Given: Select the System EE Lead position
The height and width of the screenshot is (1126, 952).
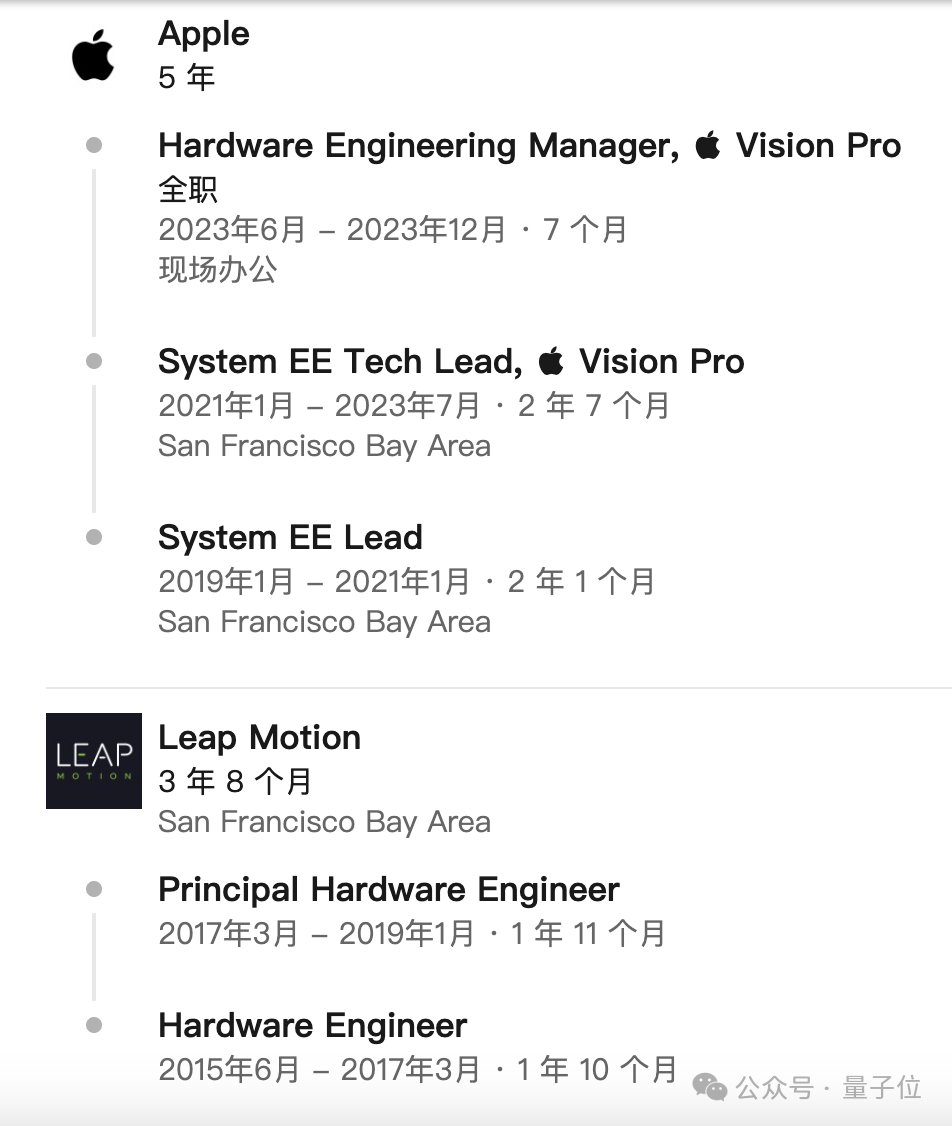Looking at the screenshot, I should [290, 538].
